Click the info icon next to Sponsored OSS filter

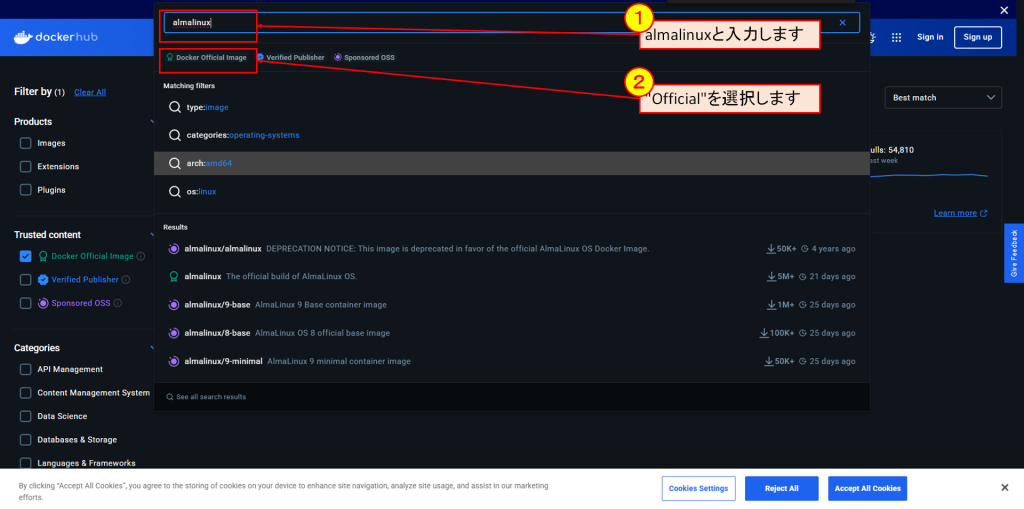click(118, 303)
